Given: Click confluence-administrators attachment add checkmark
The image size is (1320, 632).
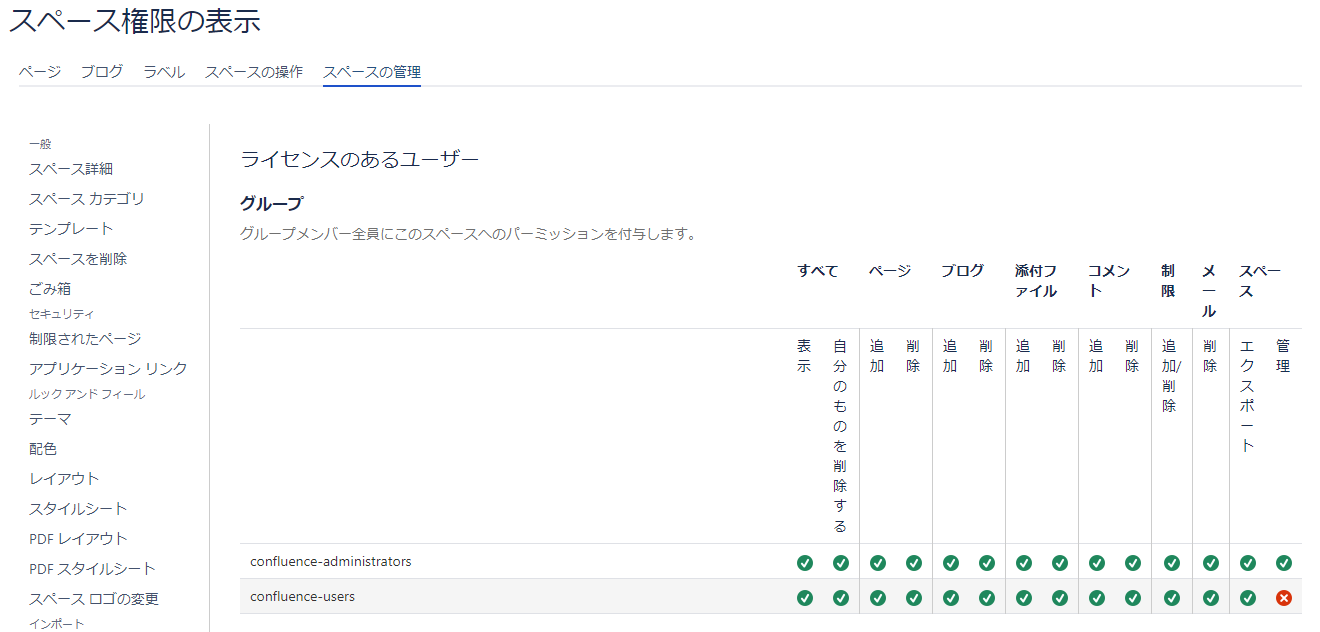Looking at the screenshot, I should (1024, 563).
